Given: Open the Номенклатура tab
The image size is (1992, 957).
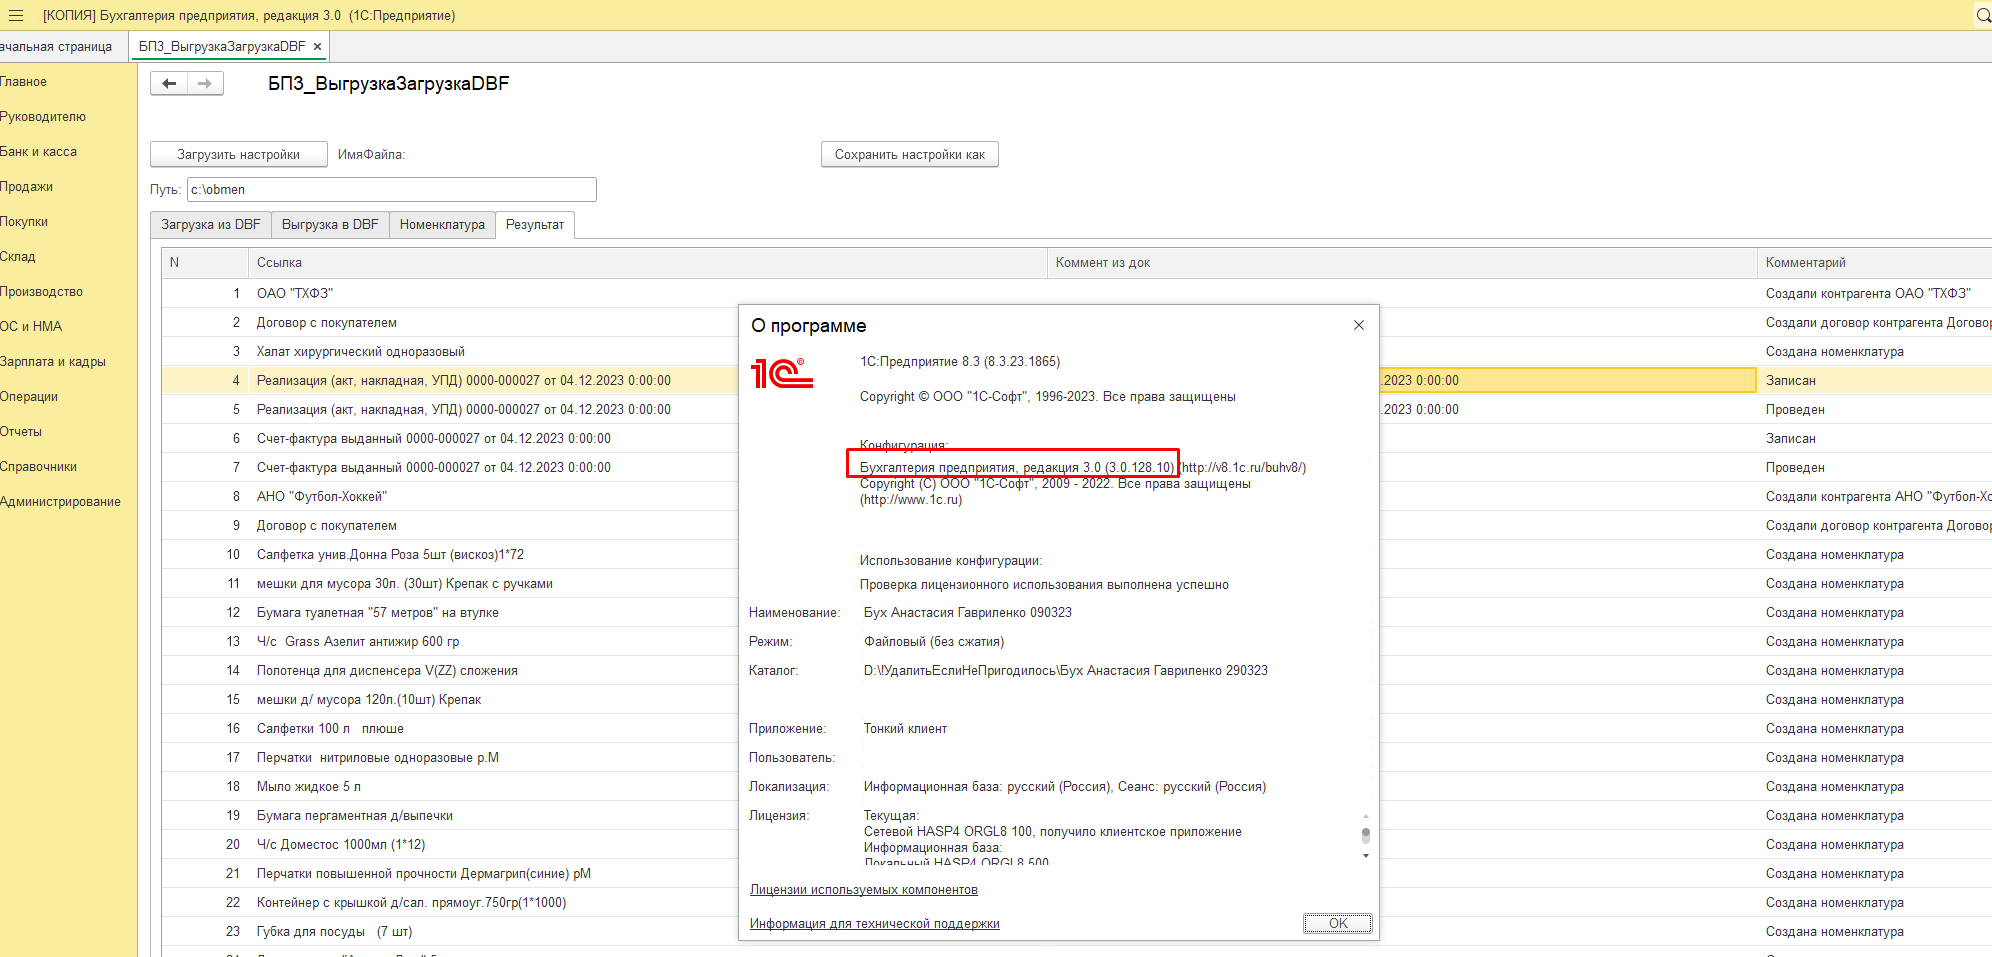Looking at the screenshot, I should 442,225.
